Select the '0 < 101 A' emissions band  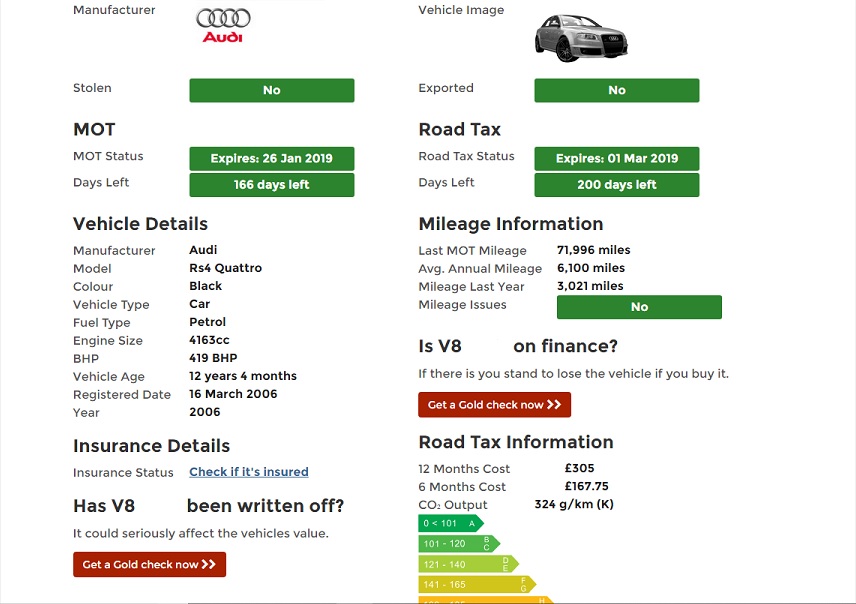point(451,523)
